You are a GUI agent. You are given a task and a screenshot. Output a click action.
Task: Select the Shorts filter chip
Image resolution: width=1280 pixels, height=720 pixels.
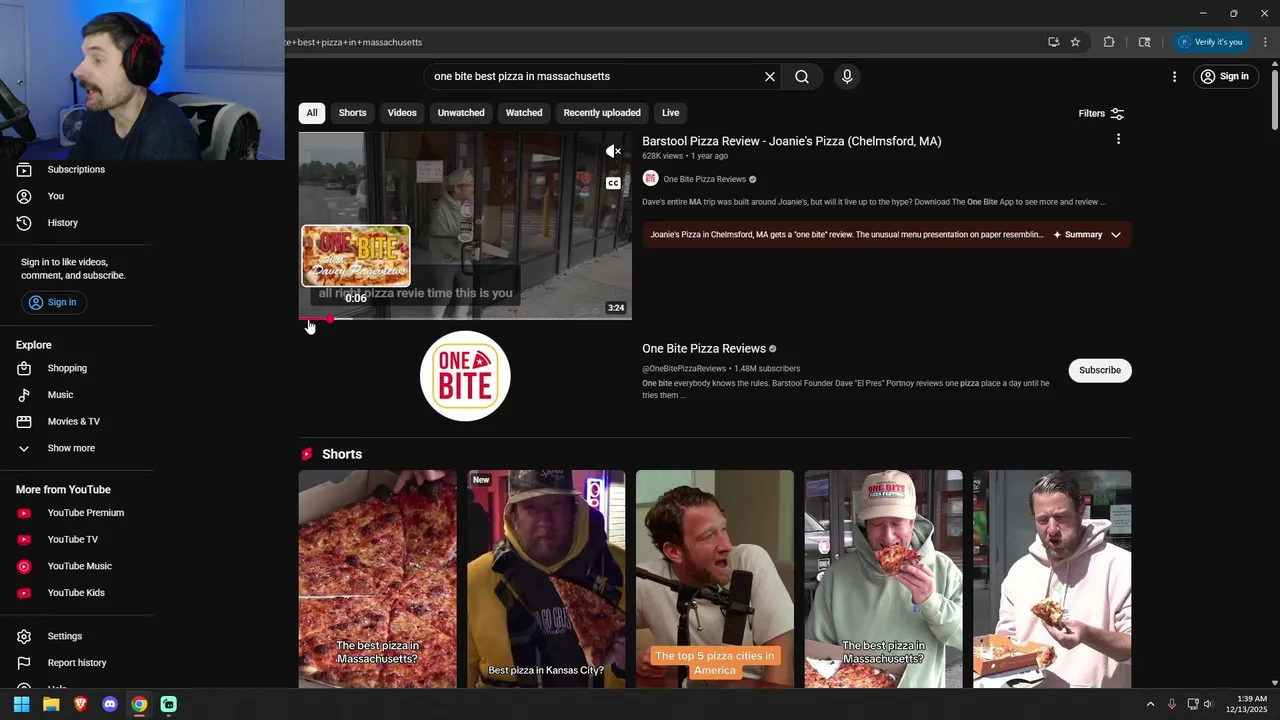(352, 113)
